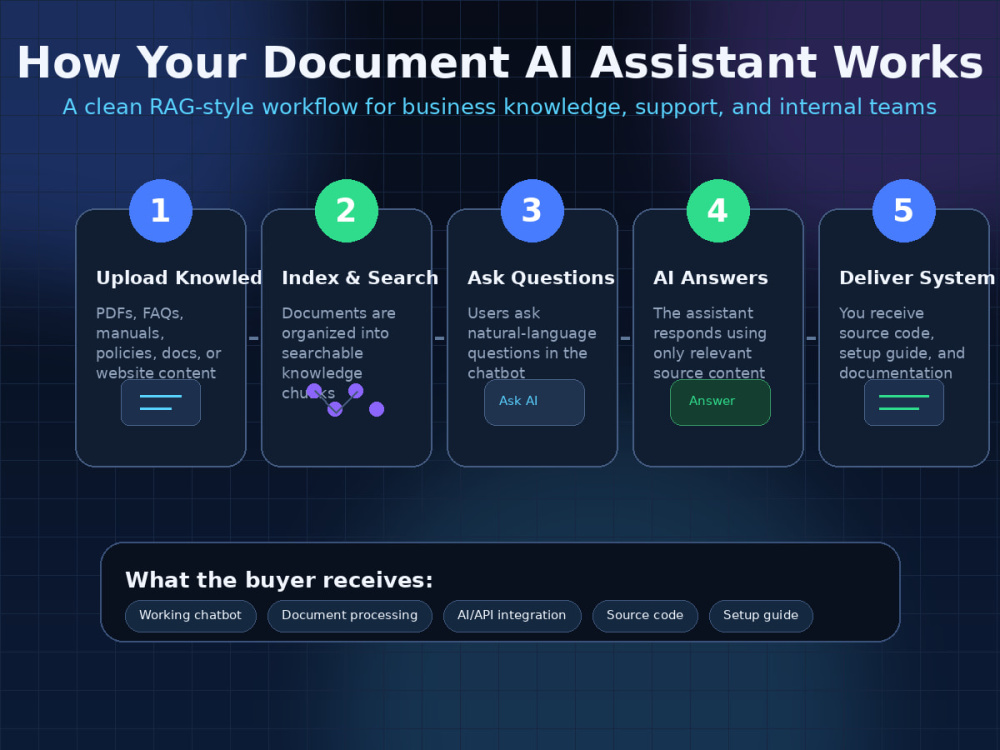Click the green step 2 circle
The height and width of the screenshot is (750, 1000).
point(346,210)
